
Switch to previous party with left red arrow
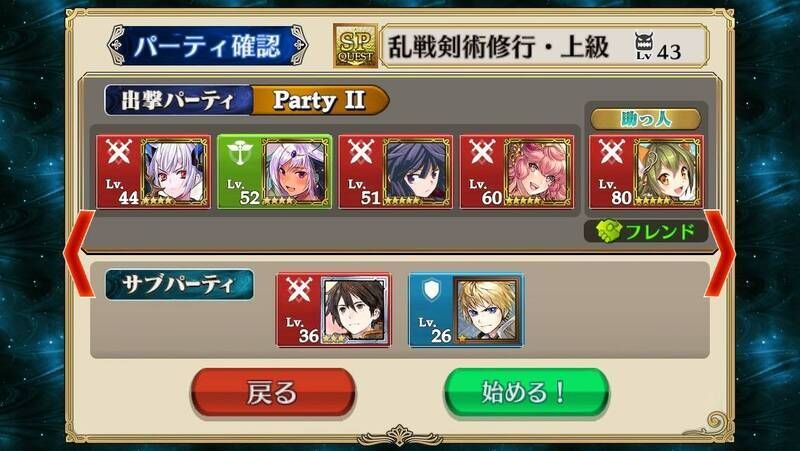click(79, 253)
